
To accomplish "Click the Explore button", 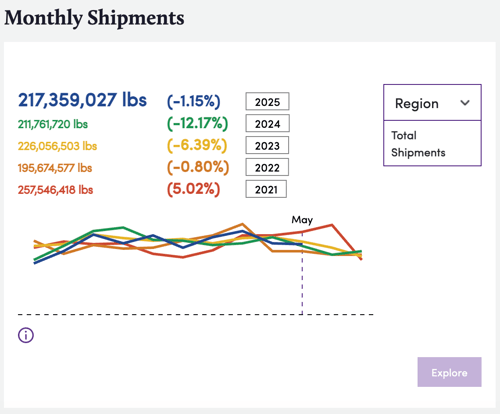I will click(449, 372).
